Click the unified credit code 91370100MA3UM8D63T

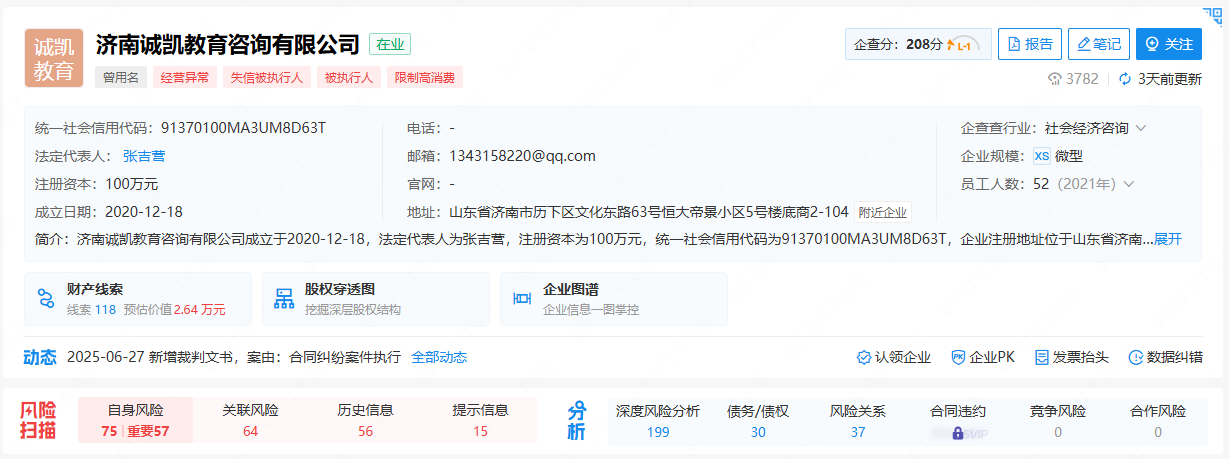(x=243, y=128)
